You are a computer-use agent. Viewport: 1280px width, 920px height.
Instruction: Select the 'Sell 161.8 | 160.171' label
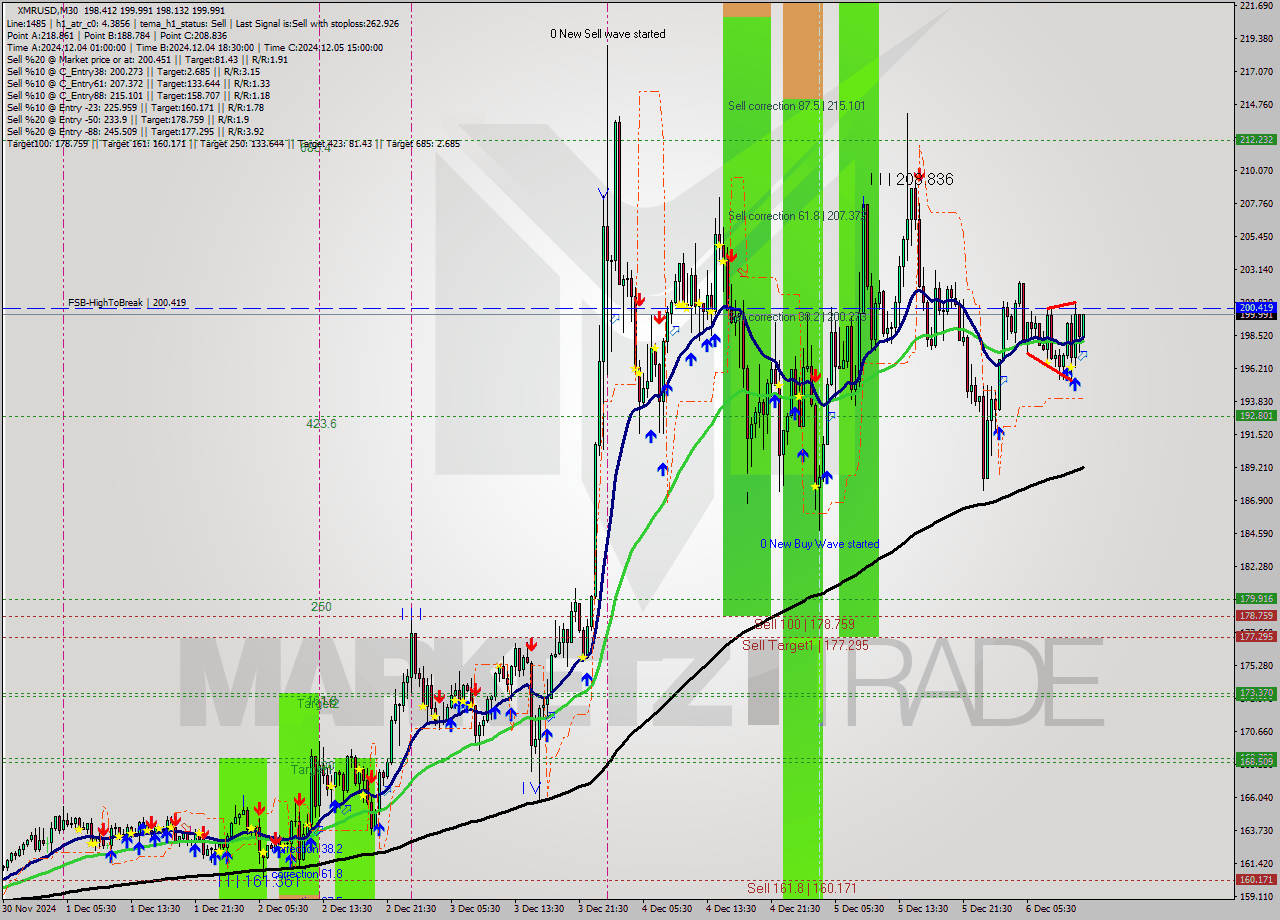pos(802,888)
